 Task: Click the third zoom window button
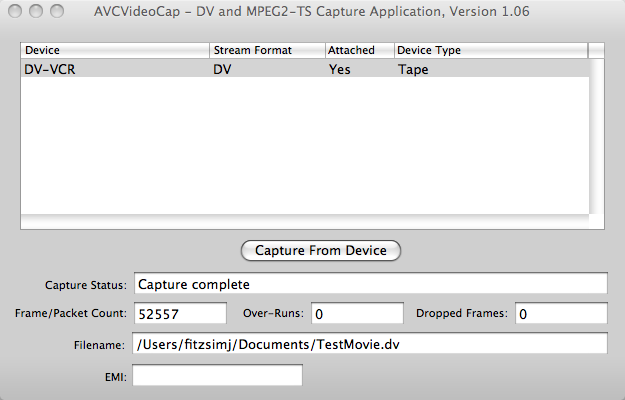tap(57, 11)
